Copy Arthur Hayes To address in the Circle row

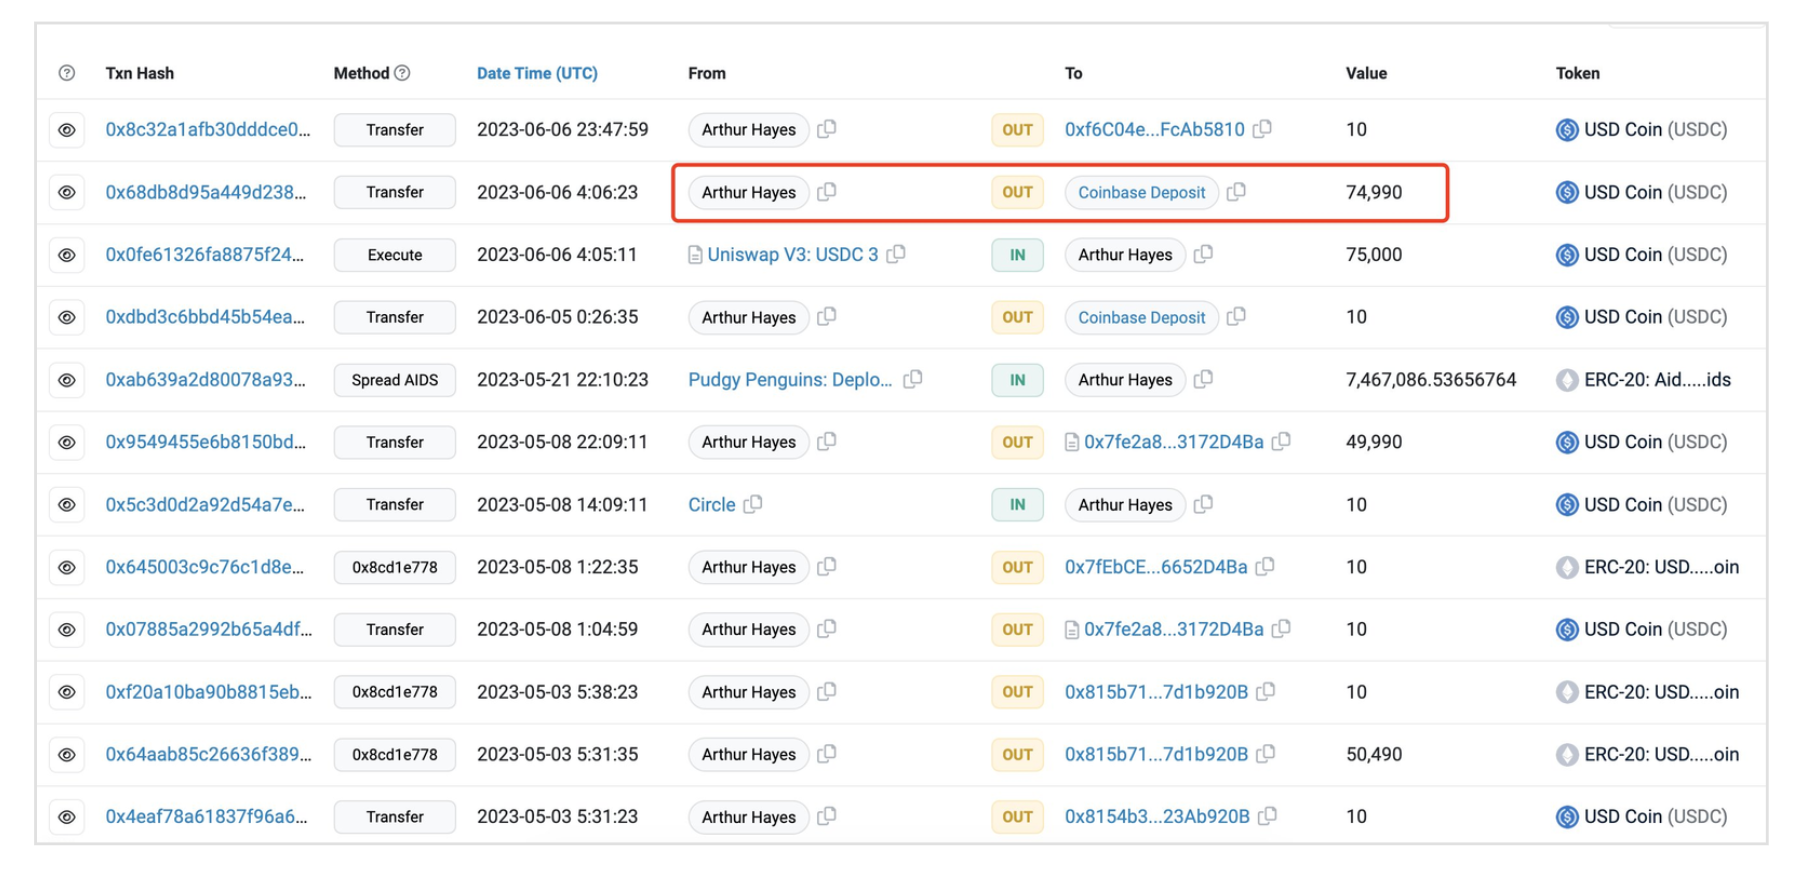click(x=1204, y=504)
